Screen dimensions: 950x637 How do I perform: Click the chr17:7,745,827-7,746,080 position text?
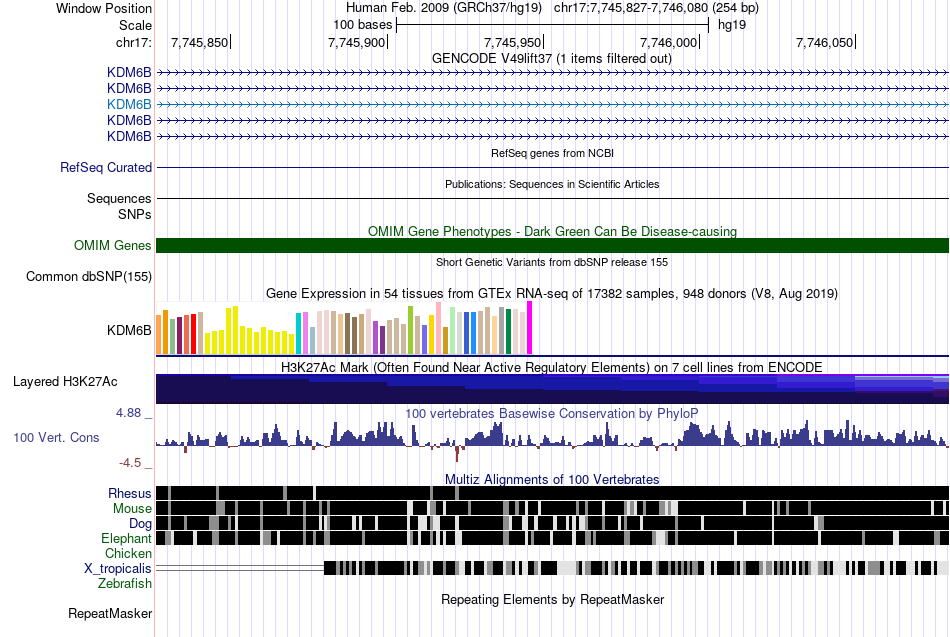click(x=656, y=8)
